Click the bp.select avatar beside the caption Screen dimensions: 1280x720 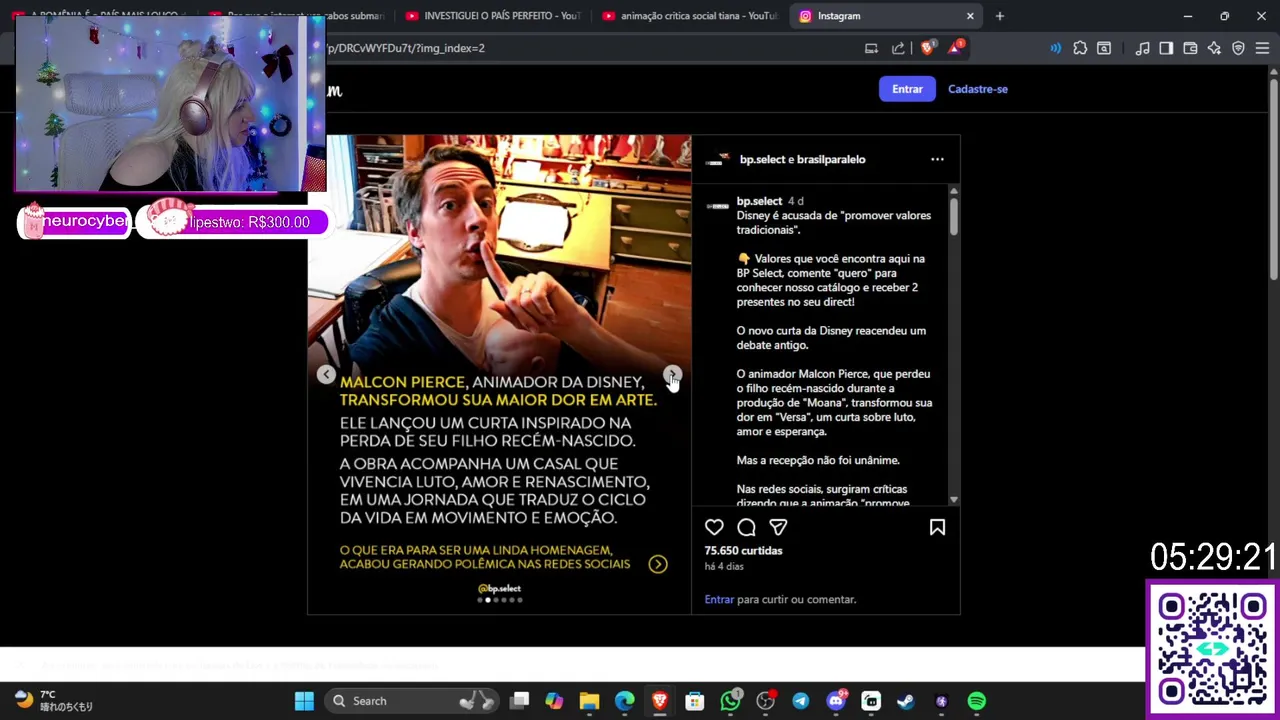717,206
